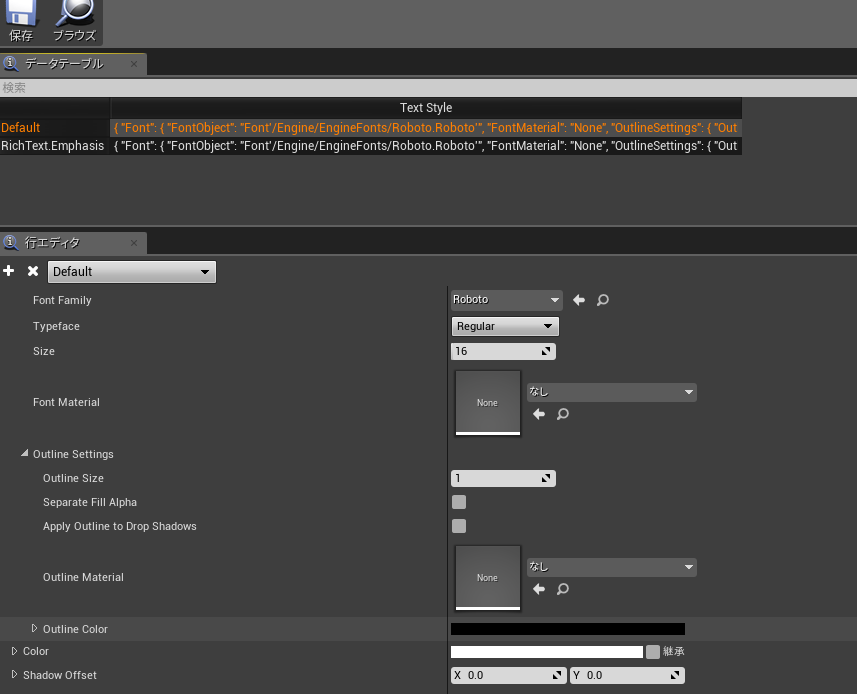Open the なし dropdown for Font Material
The width and height of the screenshot is (857, 694).
click(611, 392)
